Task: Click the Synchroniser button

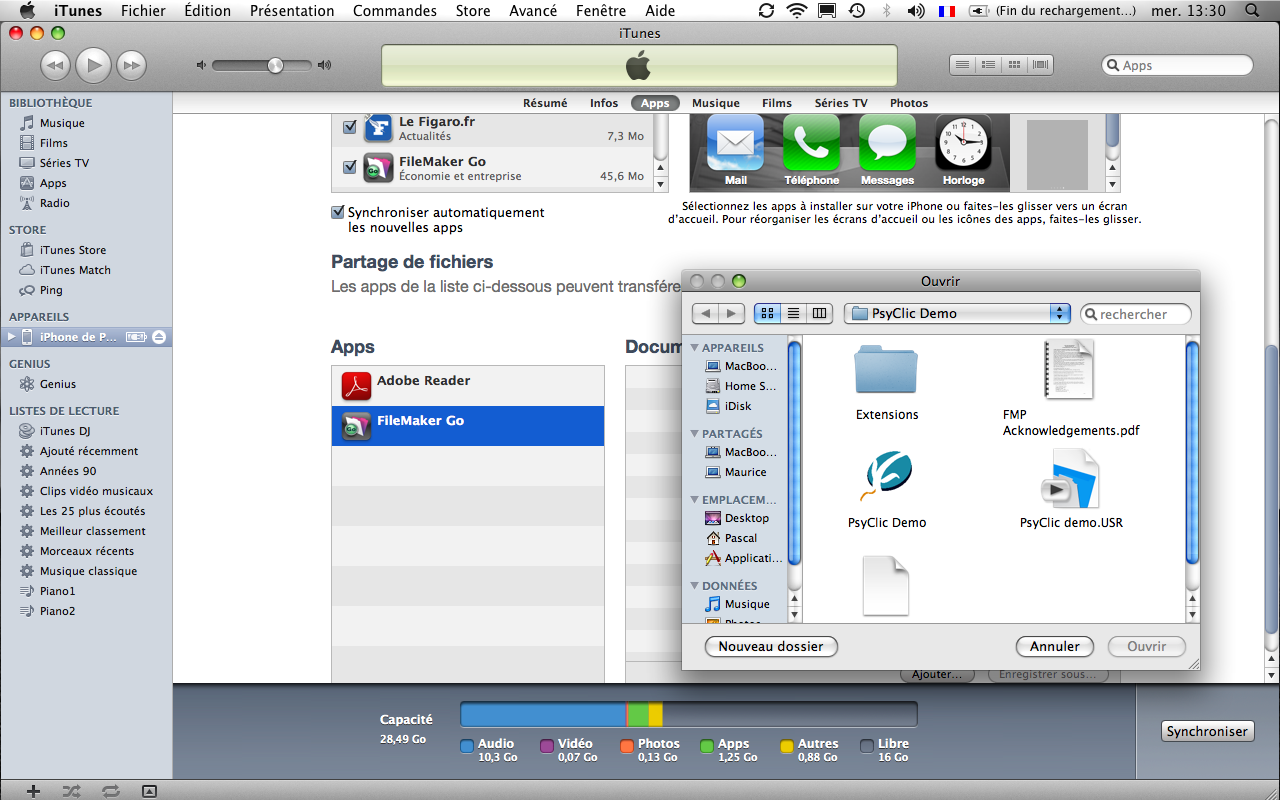Action: pos(1207,731)
